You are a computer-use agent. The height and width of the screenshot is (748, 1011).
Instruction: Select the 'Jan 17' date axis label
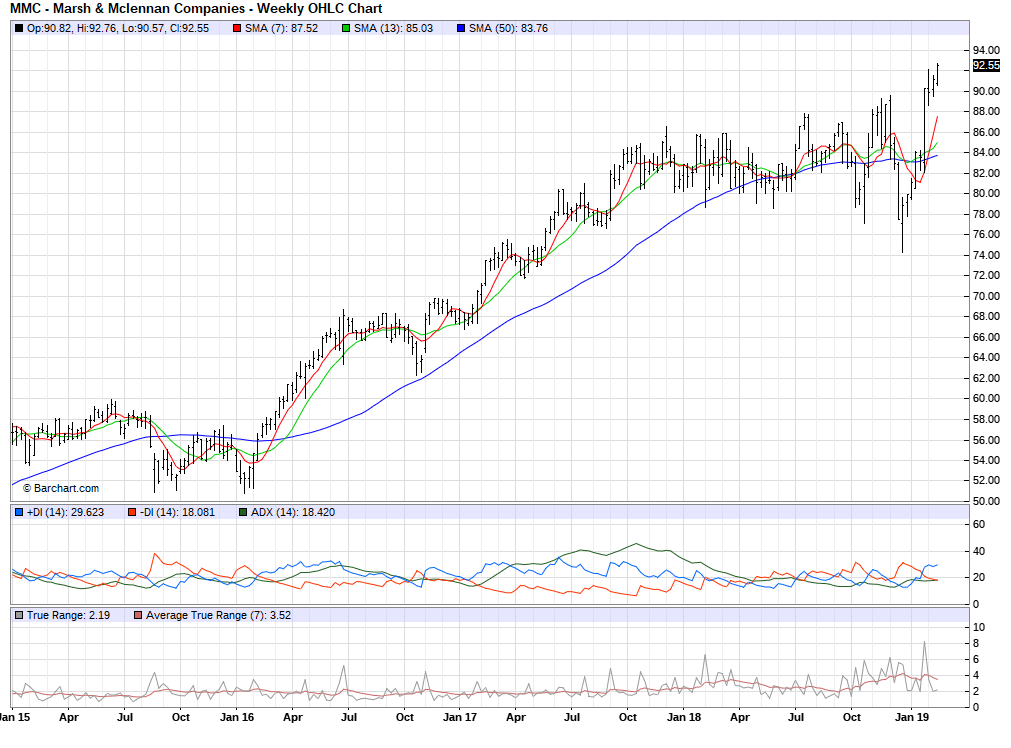pos(460,717)
